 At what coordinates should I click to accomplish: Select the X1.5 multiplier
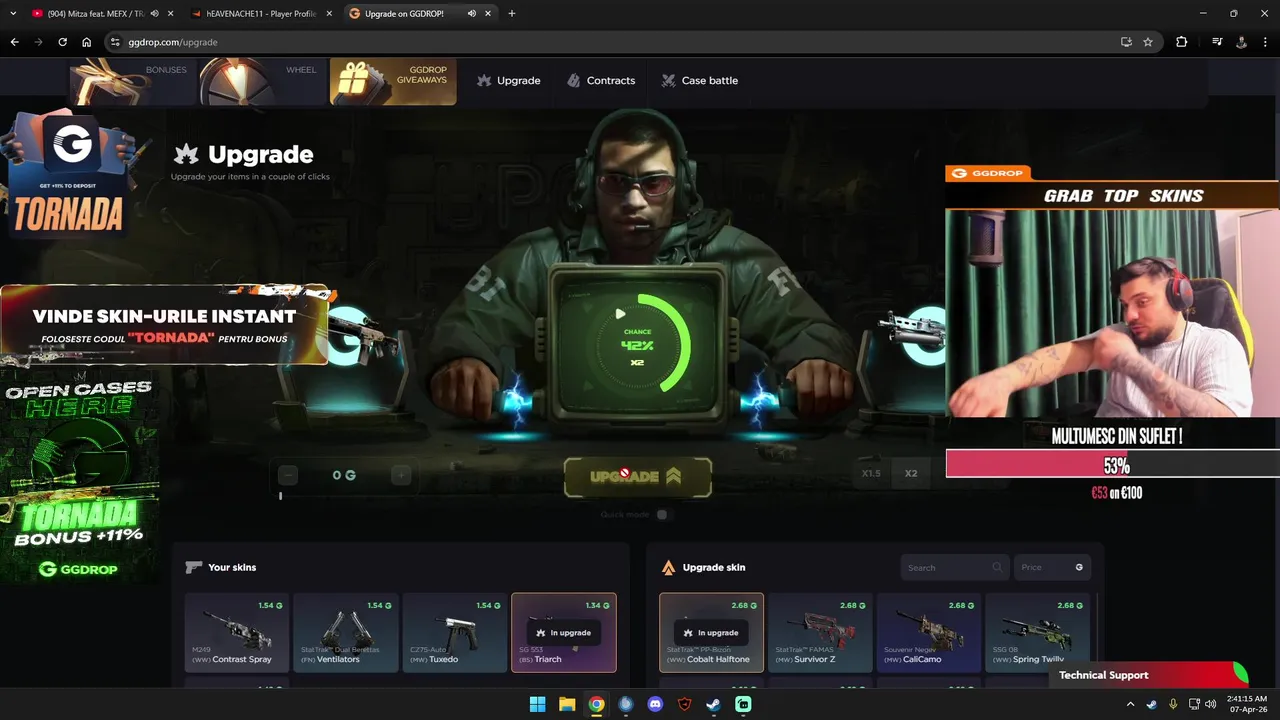pyautogui.click(x=871, y=473)
